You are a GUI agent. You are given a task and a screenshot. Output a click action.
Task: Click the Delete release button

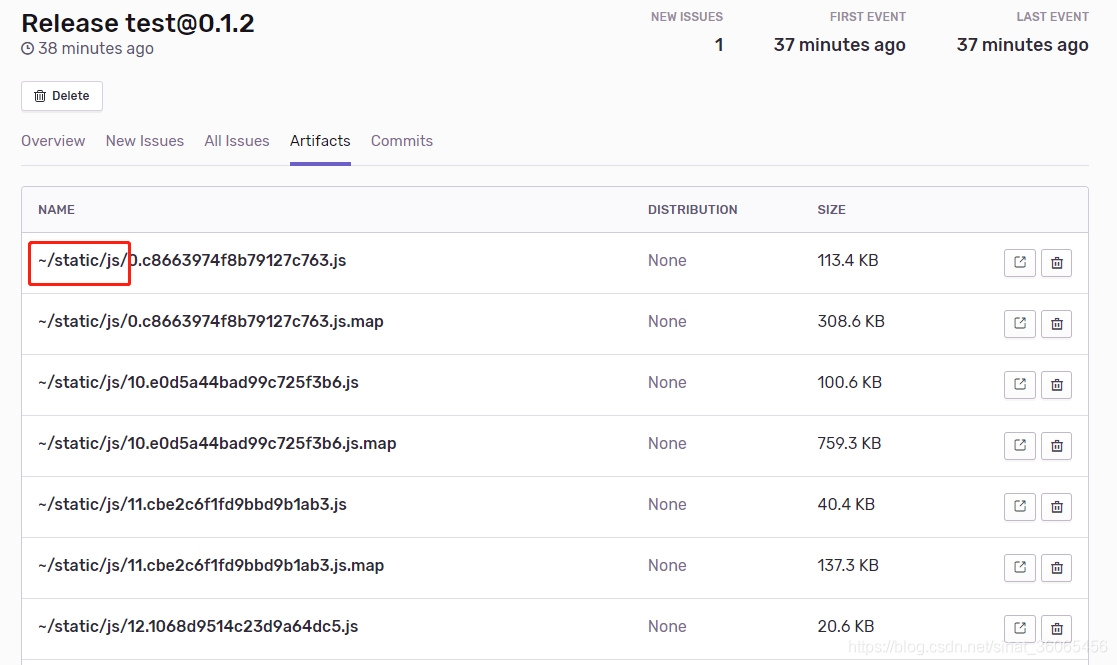[x=62, y=96]
